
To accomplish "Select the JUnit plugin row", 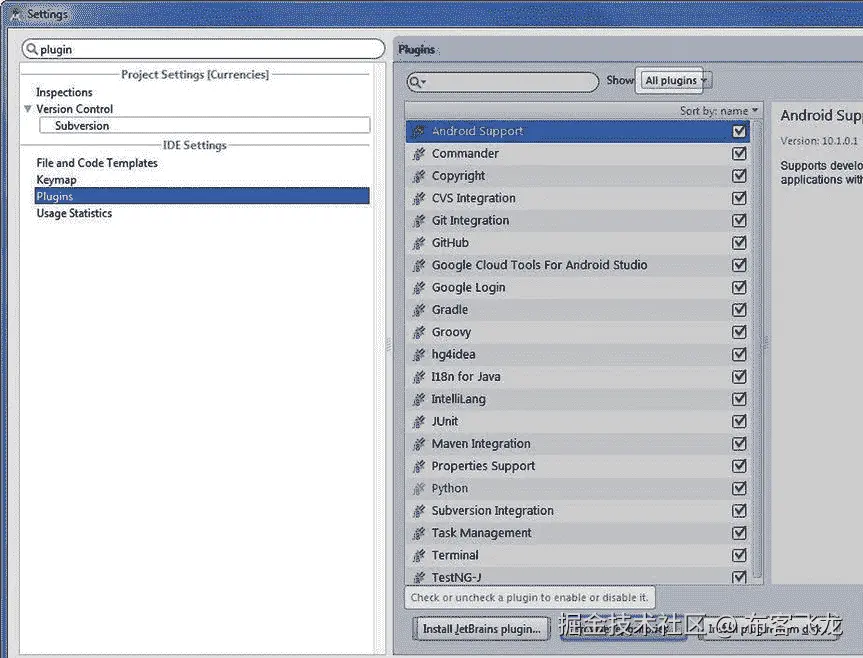I will coord(577,421).
